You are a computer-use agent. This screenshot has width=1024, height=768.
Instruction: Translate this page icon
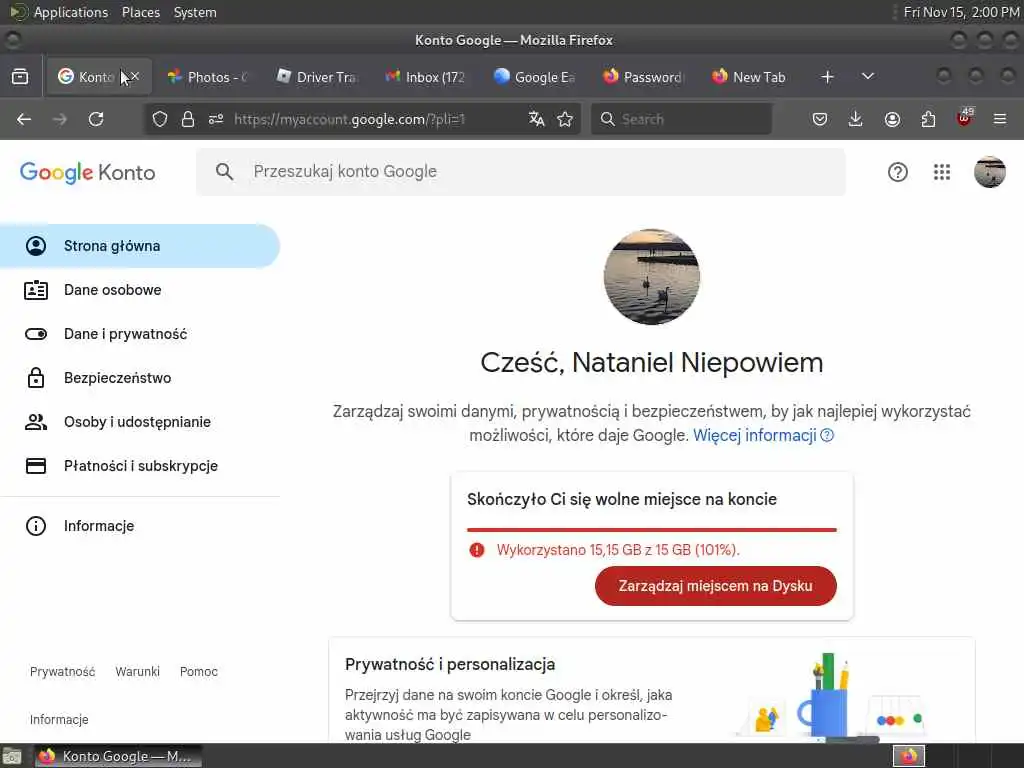537,119
